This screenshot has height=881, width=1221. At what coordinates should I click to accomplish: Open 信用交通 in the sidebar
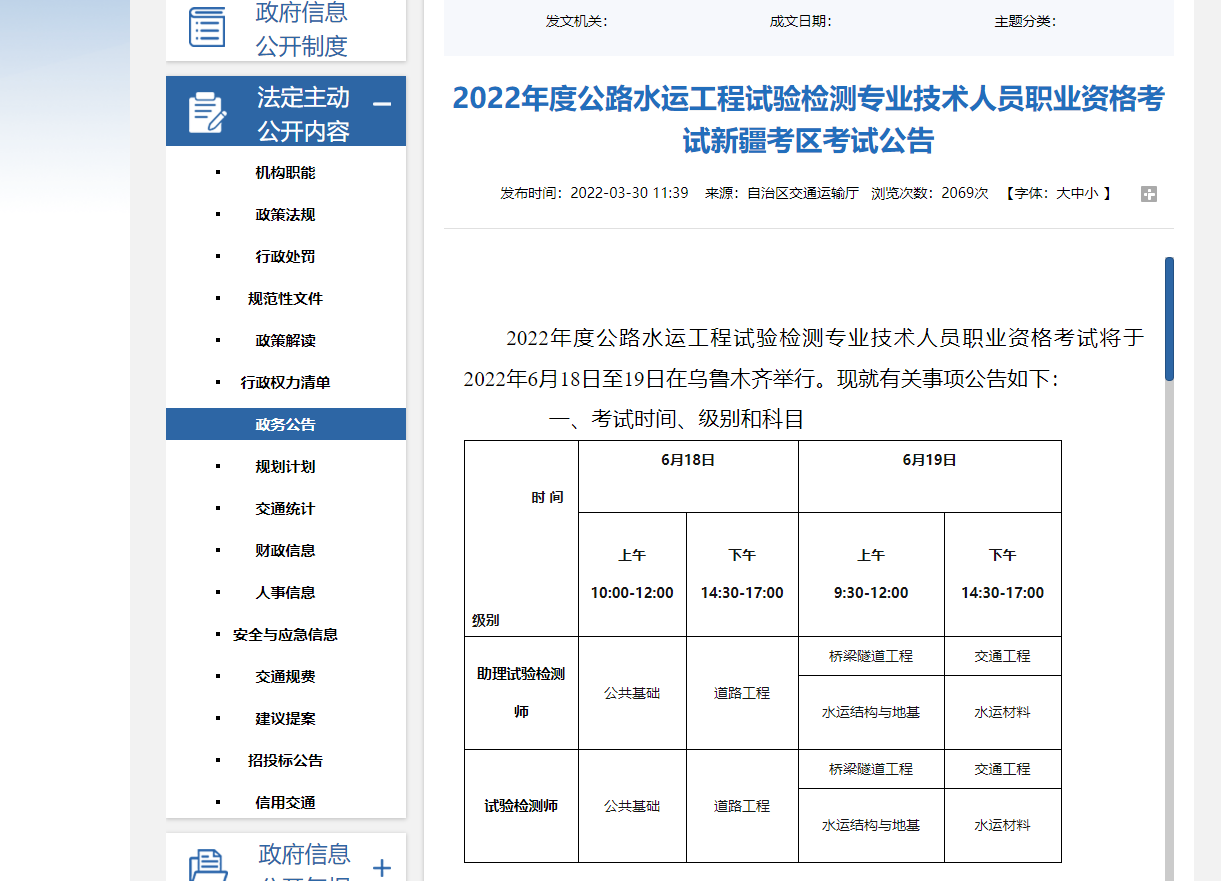click(285, 803)
